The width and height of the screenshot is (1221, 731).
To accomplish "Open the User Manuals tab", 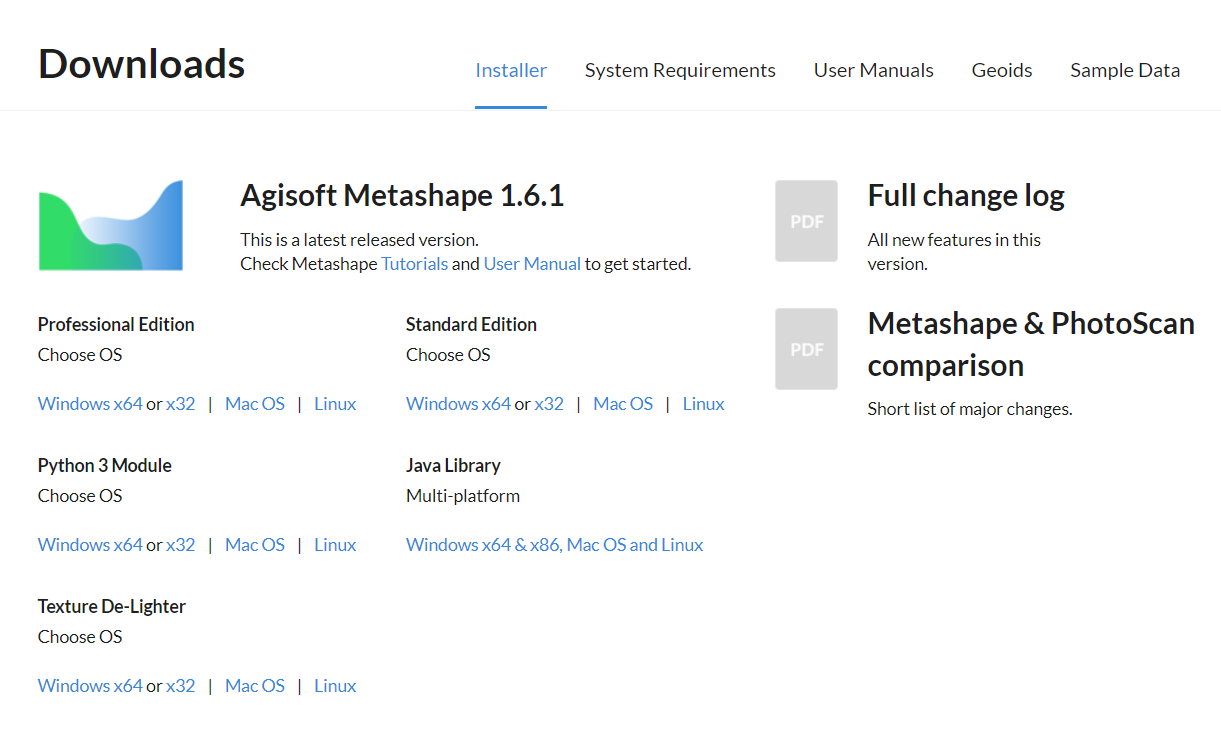I will tap(873, 70).
